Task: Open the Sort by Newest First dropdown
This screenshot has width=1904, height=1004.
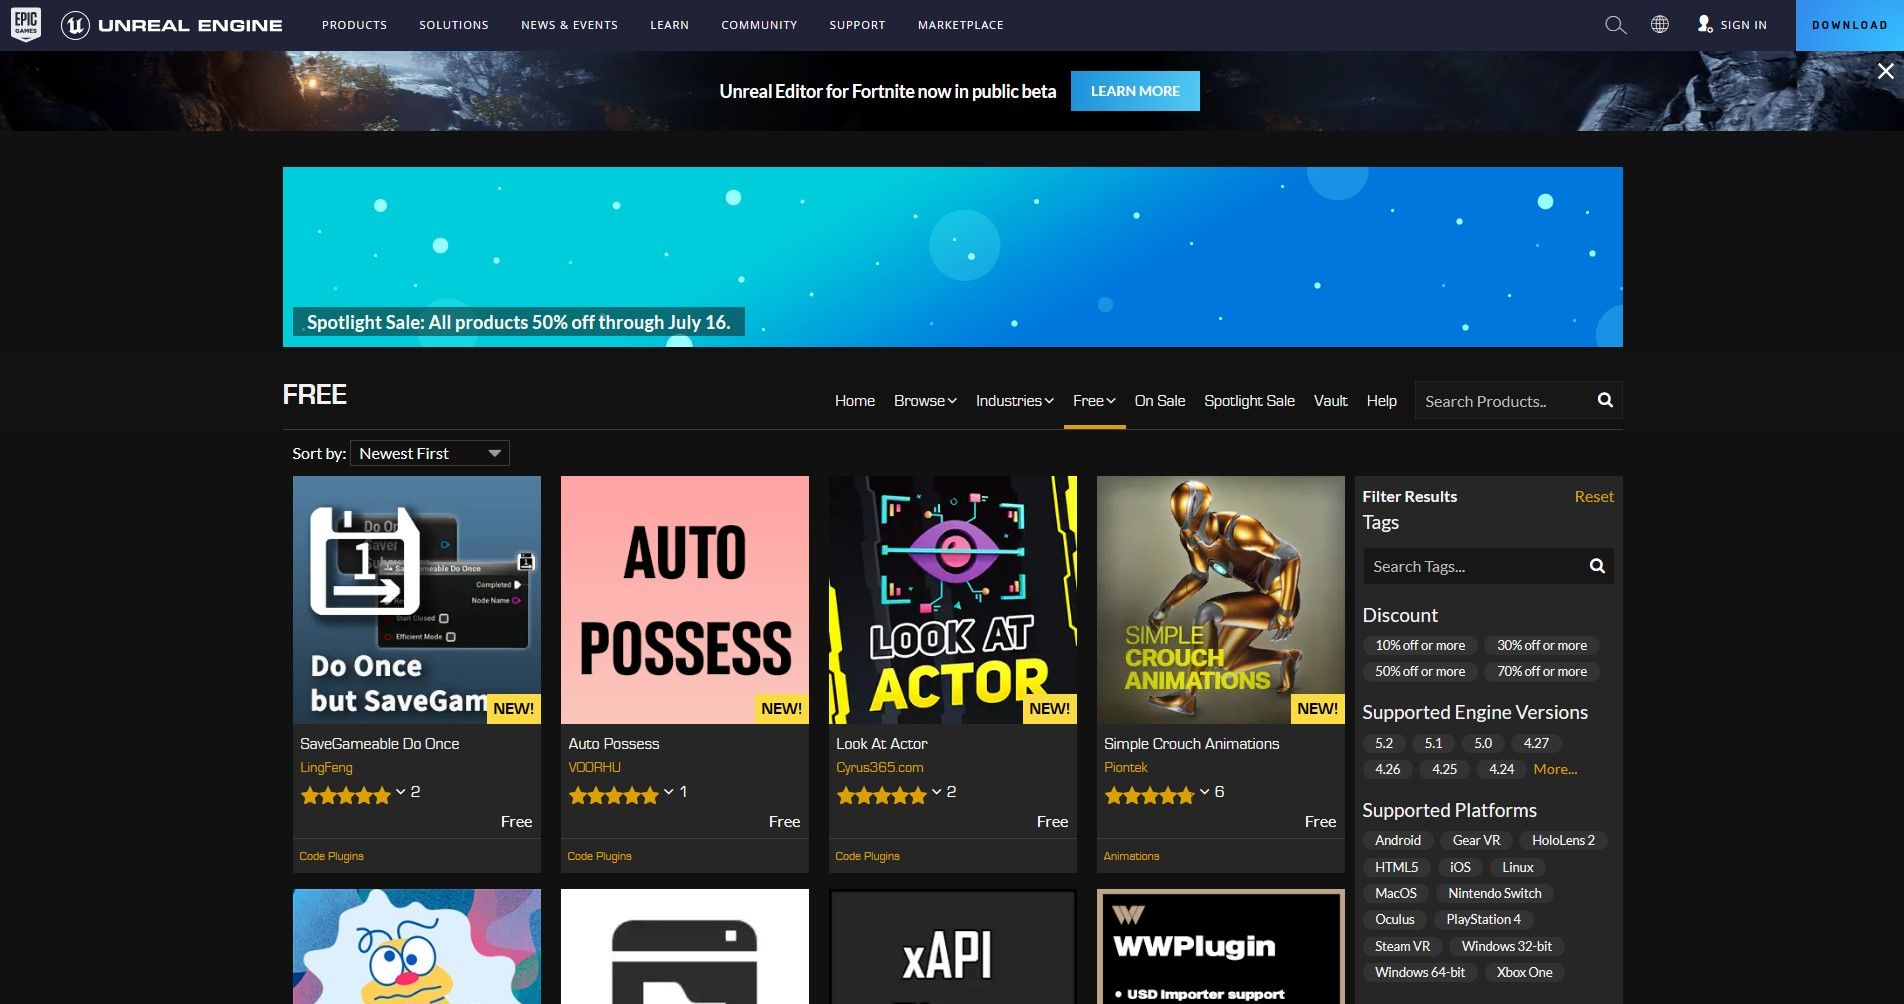Action: [430, 453]
